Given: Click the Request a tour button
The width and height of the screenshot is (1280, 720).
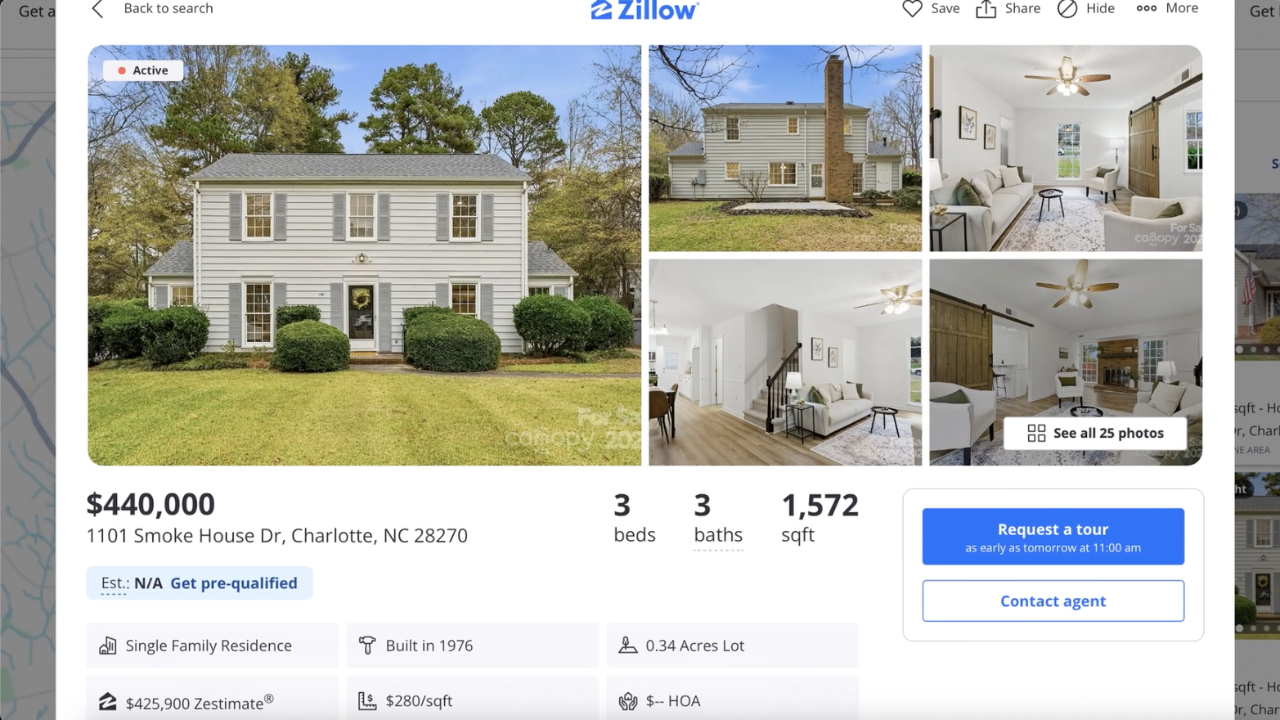Looking at the screenshot, I should pyautogui.click(x=1053, y=536).
